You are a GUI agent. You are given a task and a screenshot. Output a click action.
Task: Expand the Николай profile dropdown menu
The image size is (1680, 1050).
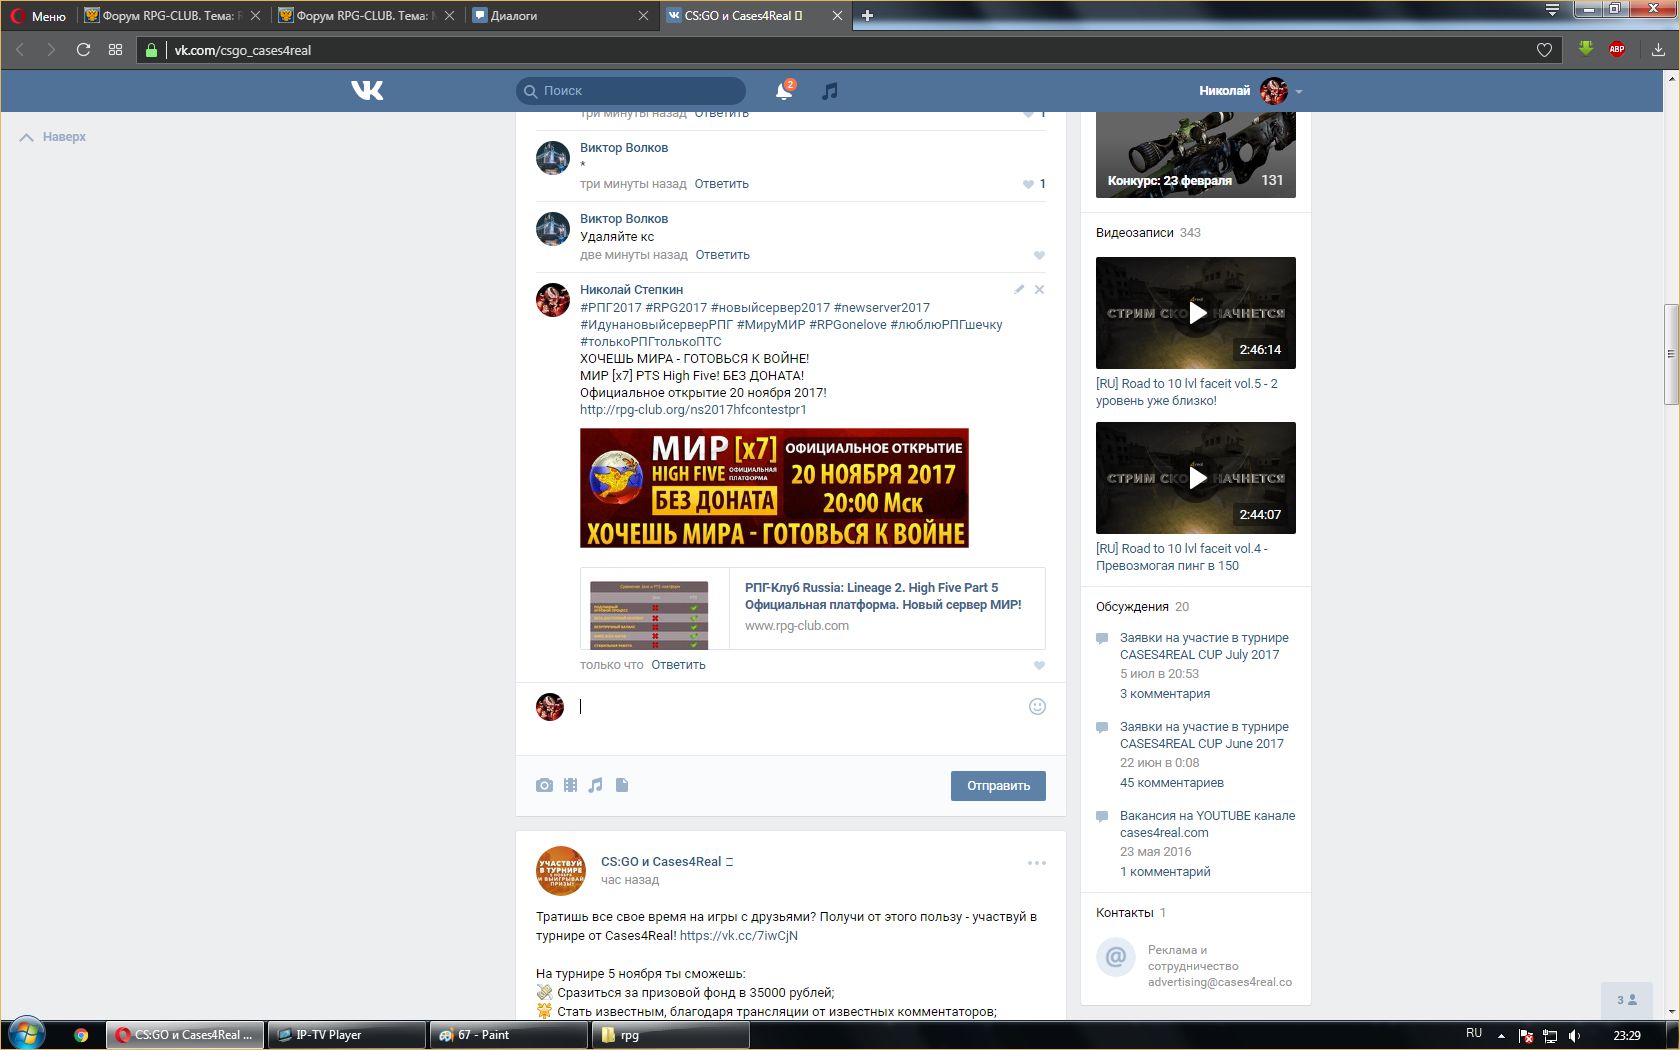tap(1299, 91)
